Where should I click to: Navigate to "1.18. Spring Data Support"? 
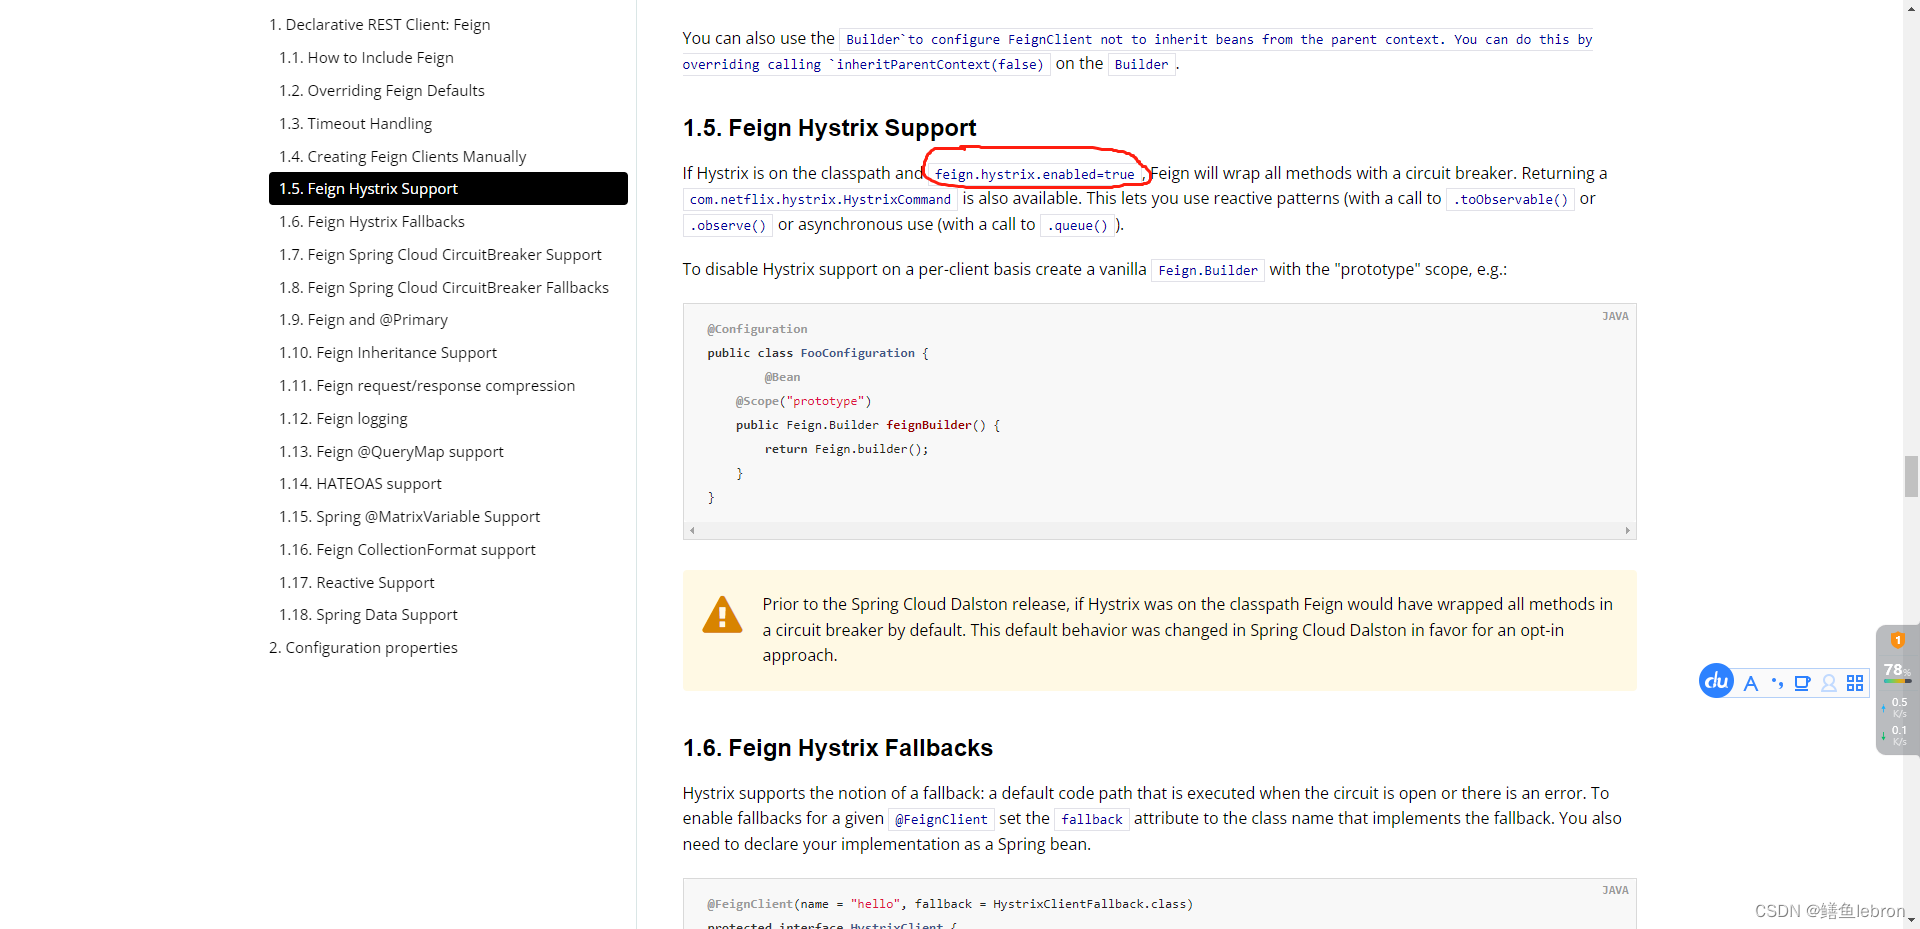(x=368, y=614)
